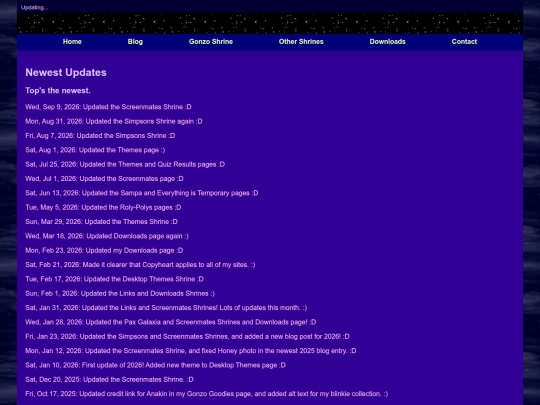This screenshot has width=540, height=405.
Task: Click the 'Newest Updates' heading
Action: pos(66,72)
